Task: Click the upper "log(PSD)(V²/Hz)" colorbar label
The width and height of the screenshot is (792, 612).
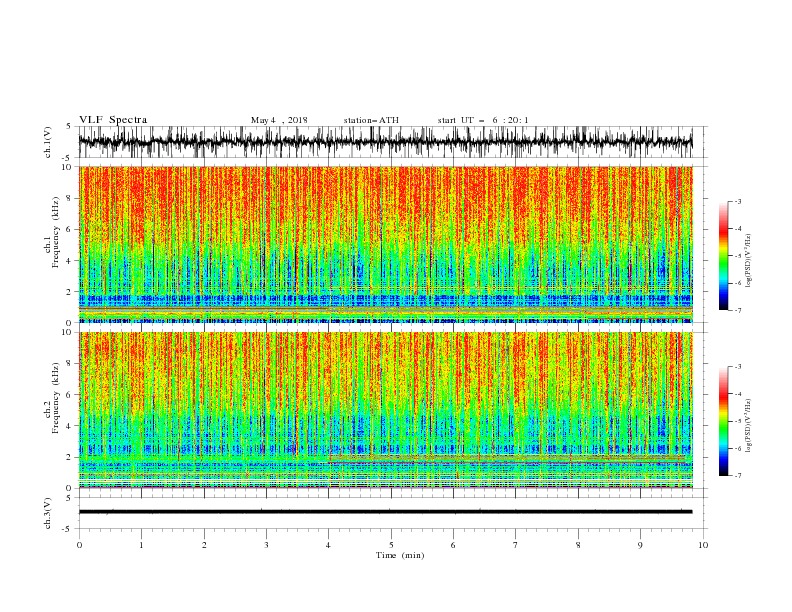Action: pos(748,261)
